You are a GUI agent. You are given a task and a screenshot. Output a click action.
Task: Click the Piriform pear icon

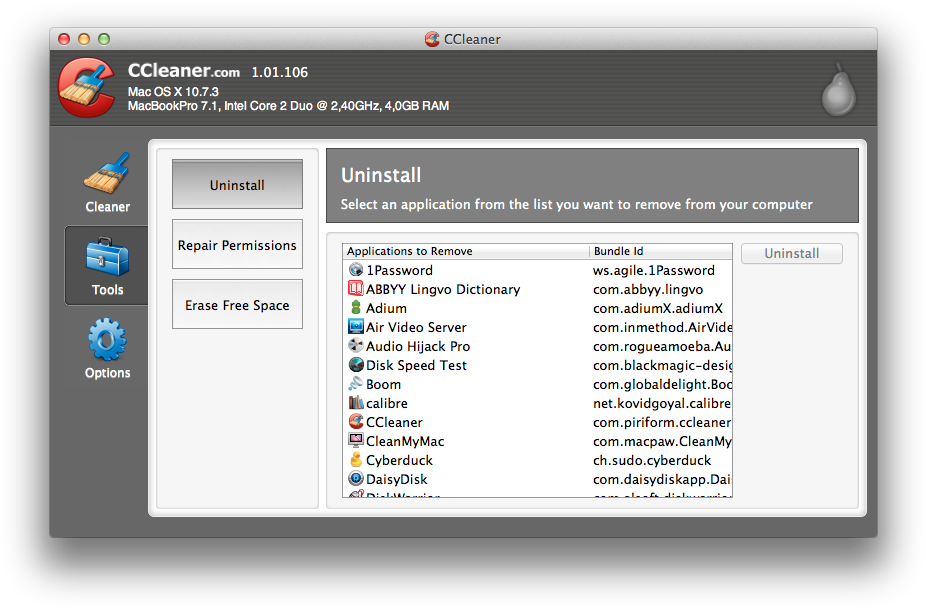click(839, 90)
